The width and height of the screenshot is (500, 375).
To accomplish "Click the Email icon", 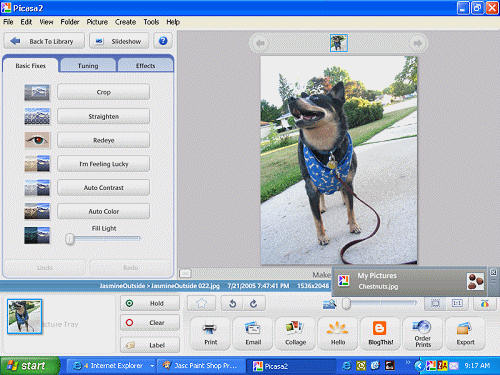I will 253,334.
